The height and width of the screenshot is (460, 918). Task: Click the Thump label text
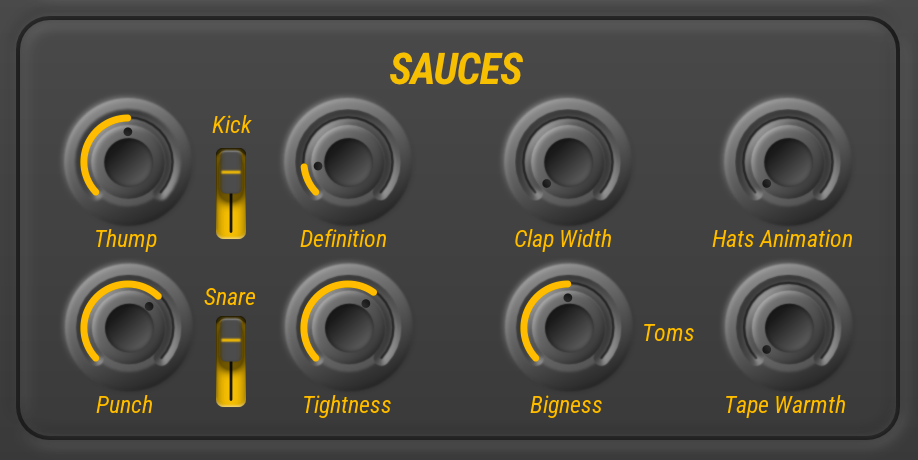126,239
